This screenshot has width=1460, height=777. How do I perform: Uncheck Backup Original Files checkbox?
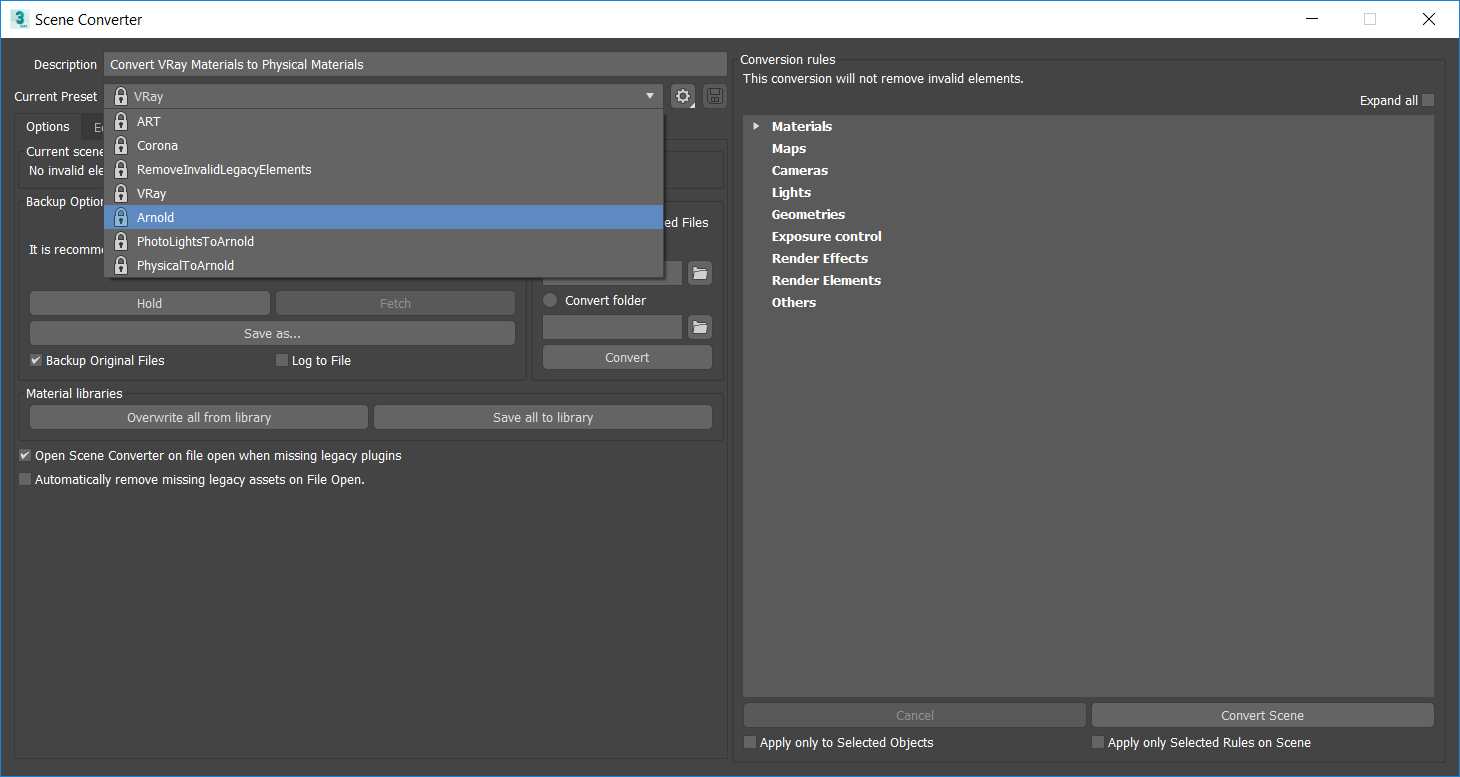point(36,360)
